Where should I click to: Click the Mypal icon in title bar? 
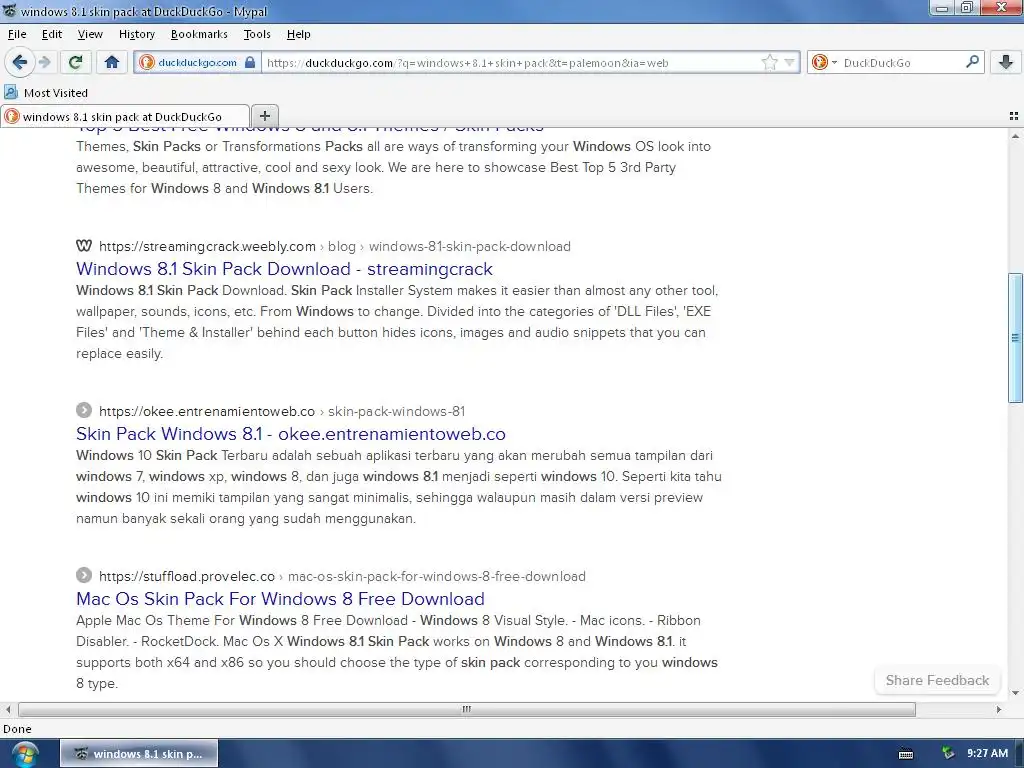pyautogui.click(x=9, y=10)
